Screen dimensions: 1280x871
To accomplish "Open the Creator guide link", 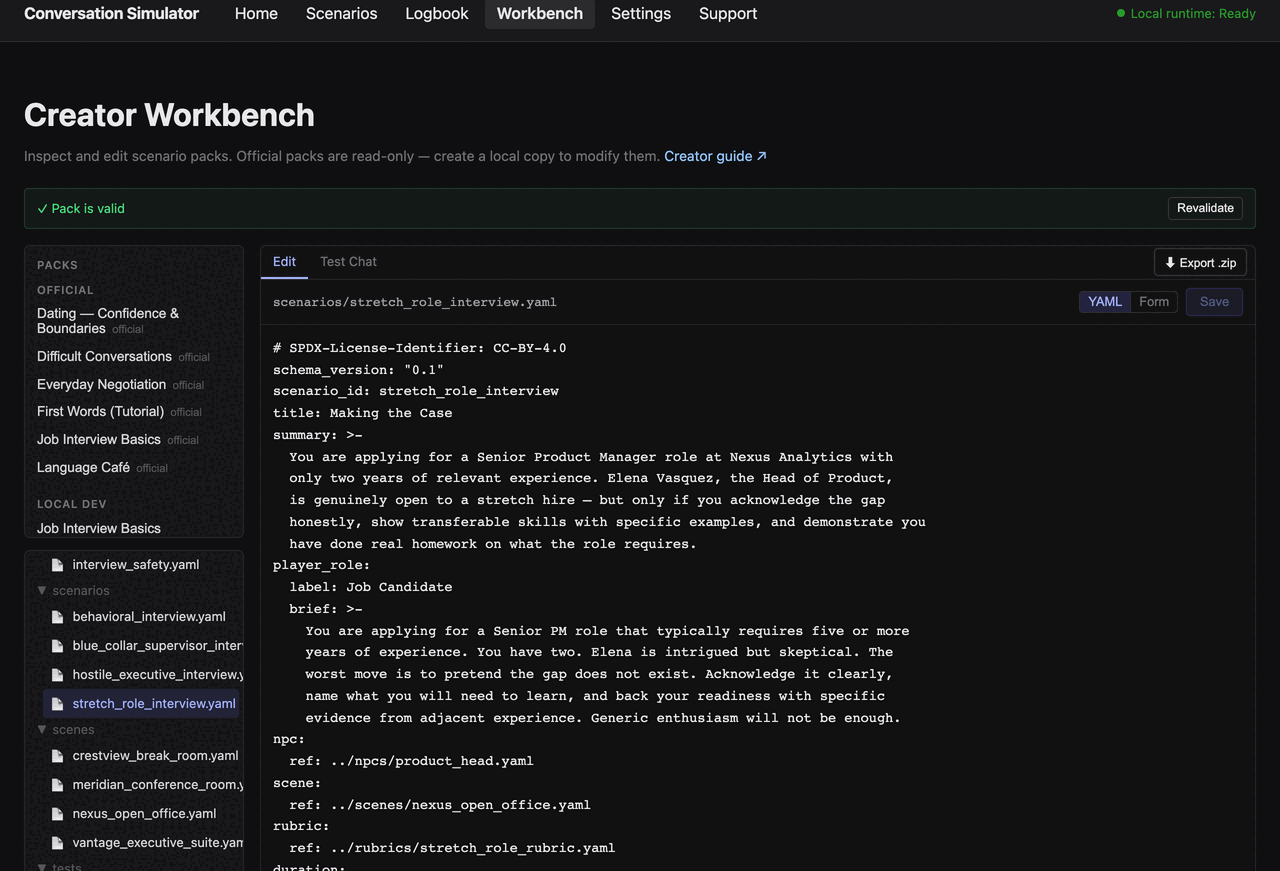I will (x=715, y=156).
